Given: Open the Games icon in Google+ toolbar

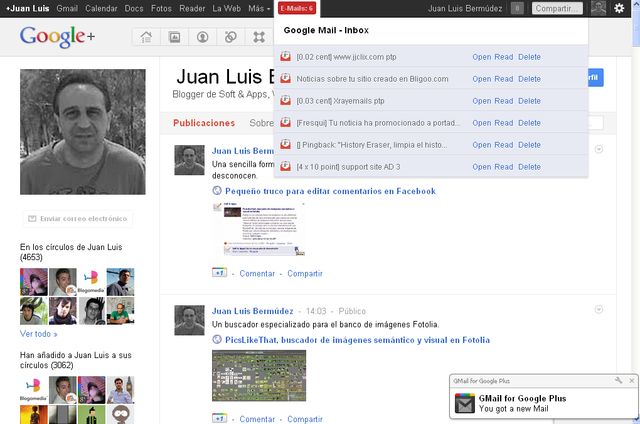Looking at the screenshot, I should [x=259, y=37].
